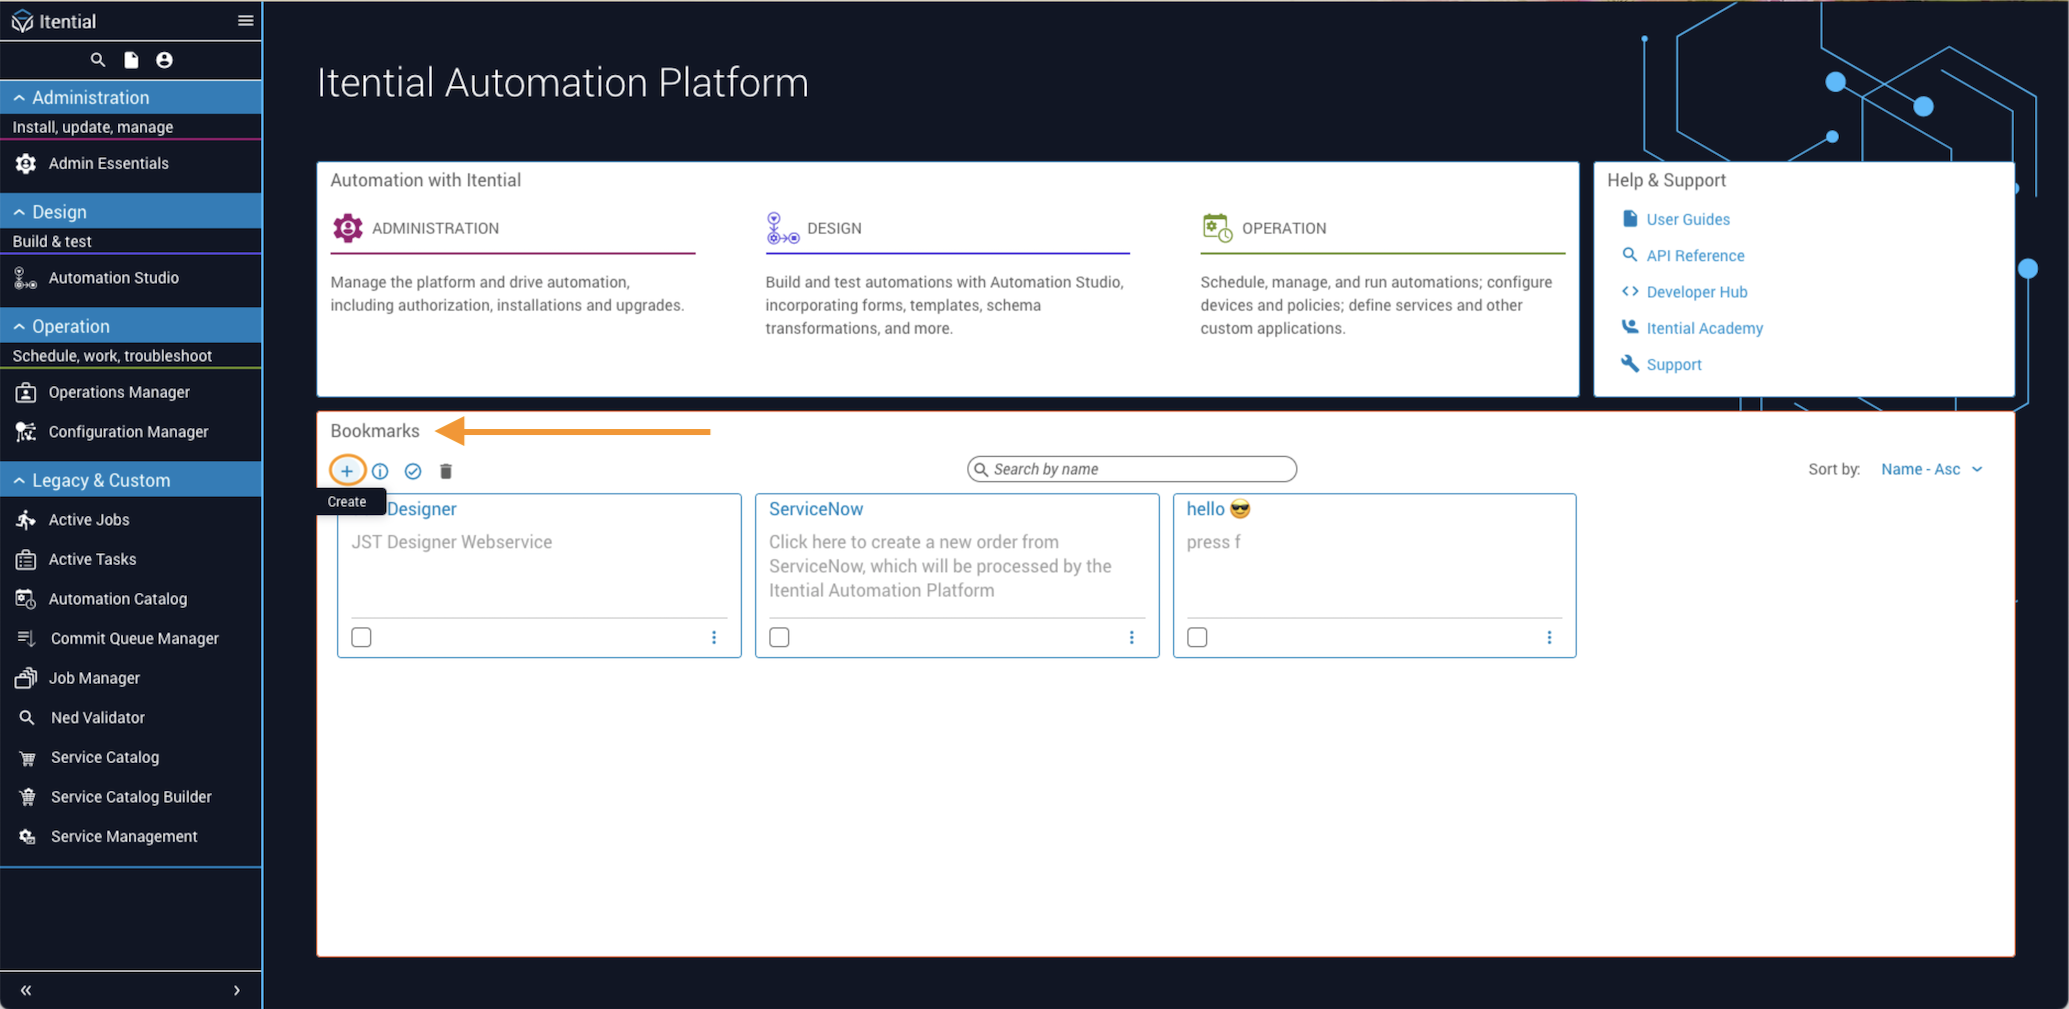Click the Ned Validator magnifier icon

click(x=27, y=718)
